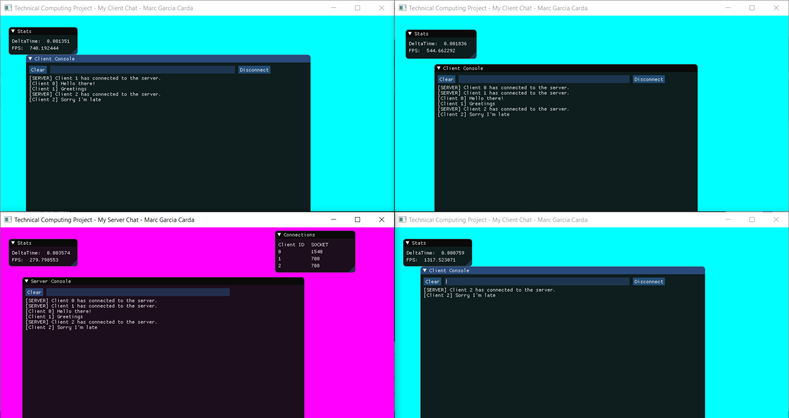
Task: Click the title bar app icon of the FPS 1317 client window
Action: coord(403,220)
